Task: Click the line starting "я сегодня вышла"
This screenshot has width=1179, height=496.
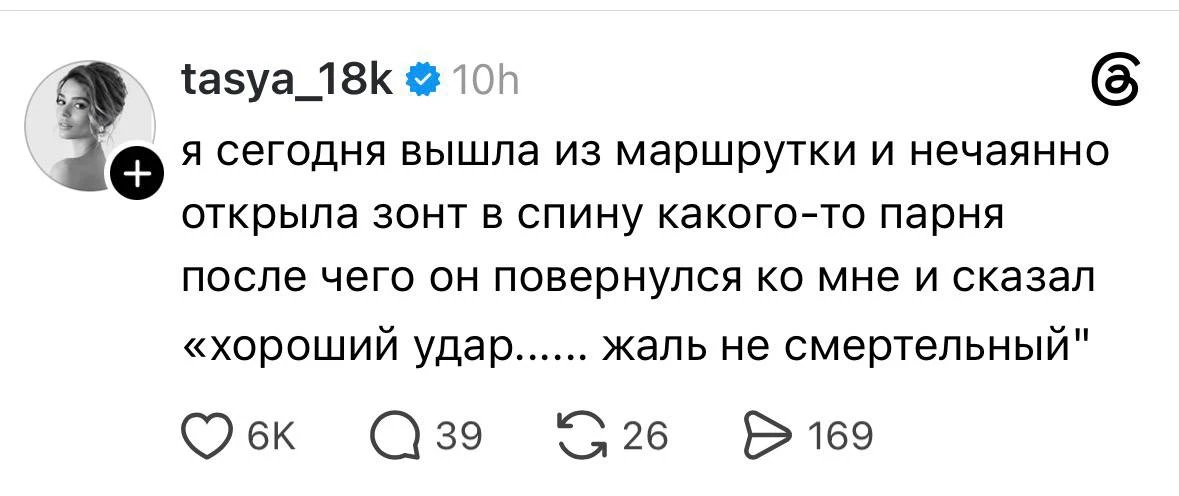Action: (646, 153)
